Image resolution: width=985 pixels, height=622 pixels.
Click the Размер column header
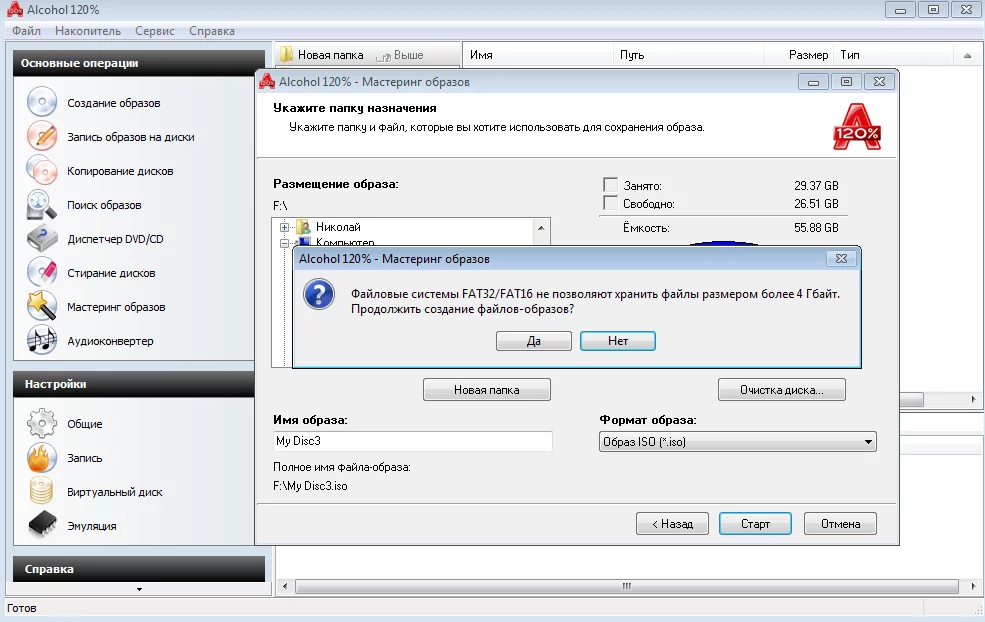[x=798, y=55]
